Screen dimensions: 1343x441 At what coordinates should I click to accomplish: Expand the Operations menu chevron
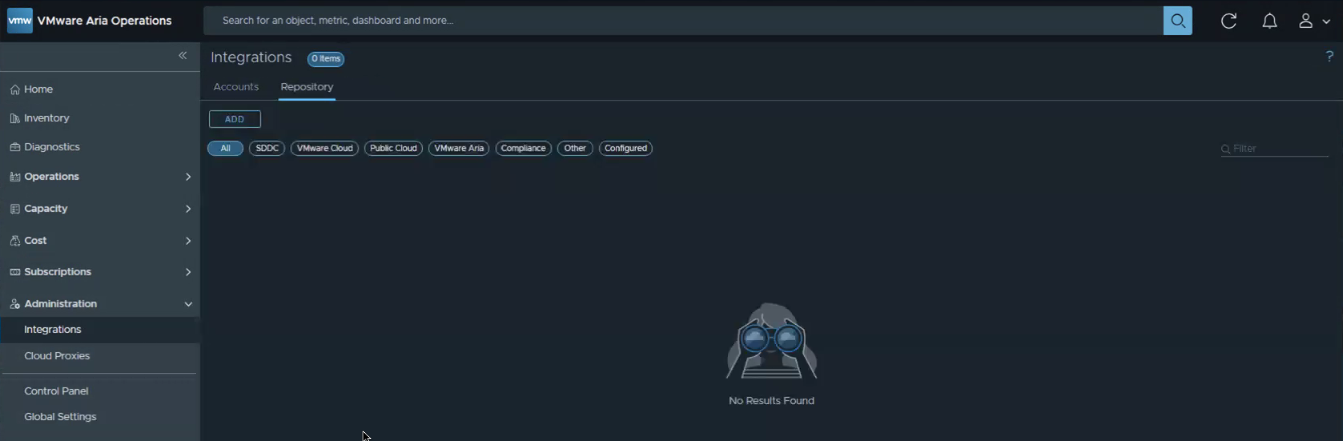point(188,177)
